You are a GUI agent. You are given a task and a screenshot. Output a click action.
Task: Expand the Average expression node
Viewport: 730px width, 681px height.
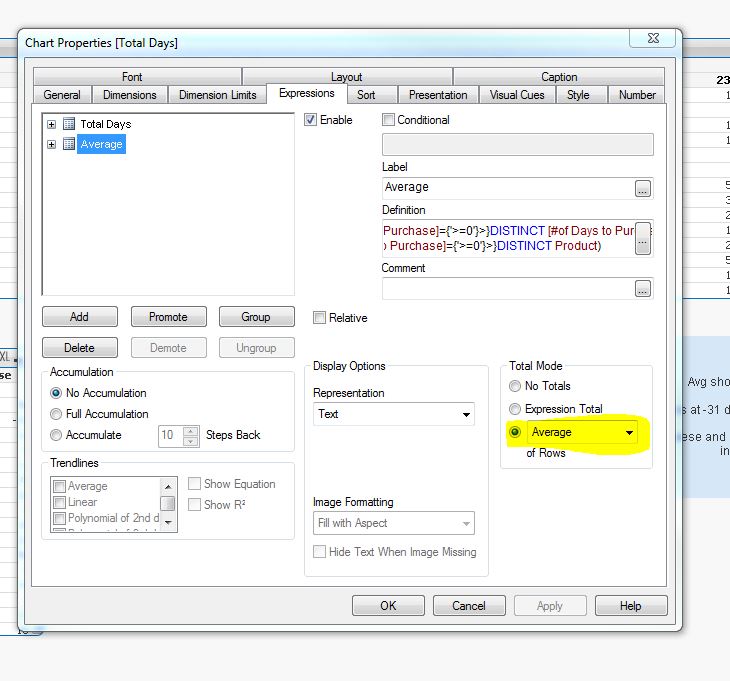click(52, 144)
